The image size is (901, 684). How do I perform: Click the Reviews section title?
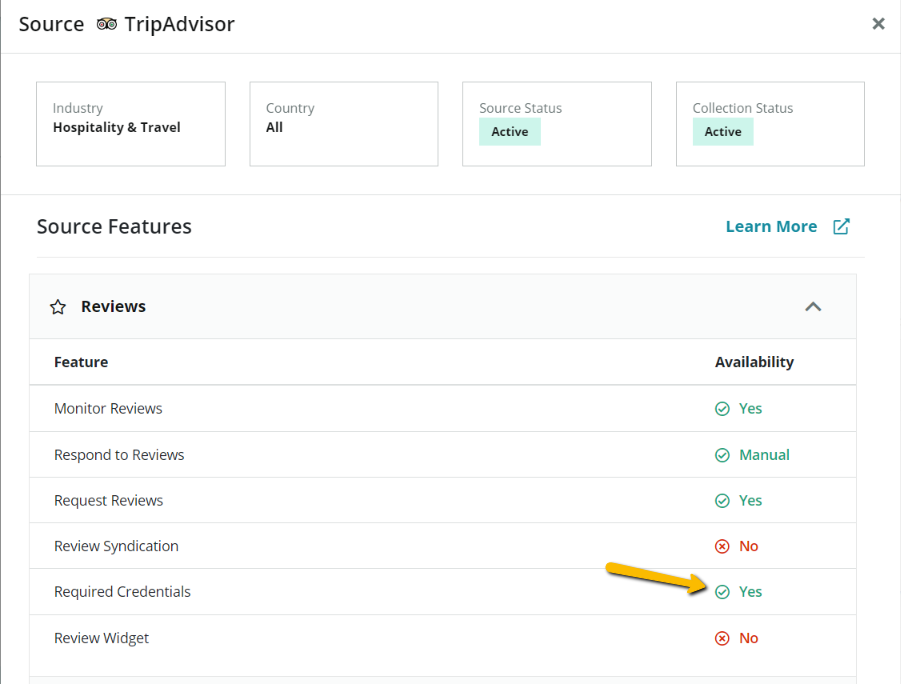click(113, 306)
